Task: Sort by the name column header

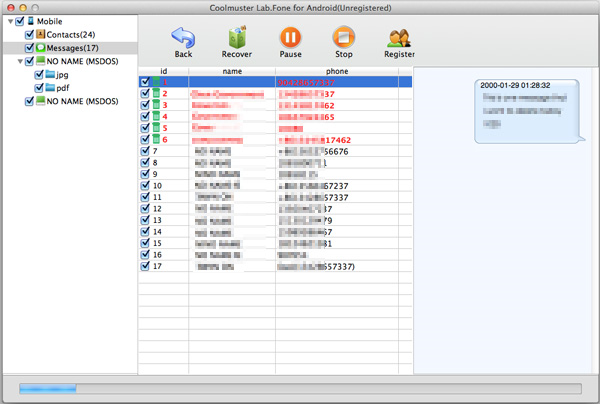Action: (x=232, y=71)
